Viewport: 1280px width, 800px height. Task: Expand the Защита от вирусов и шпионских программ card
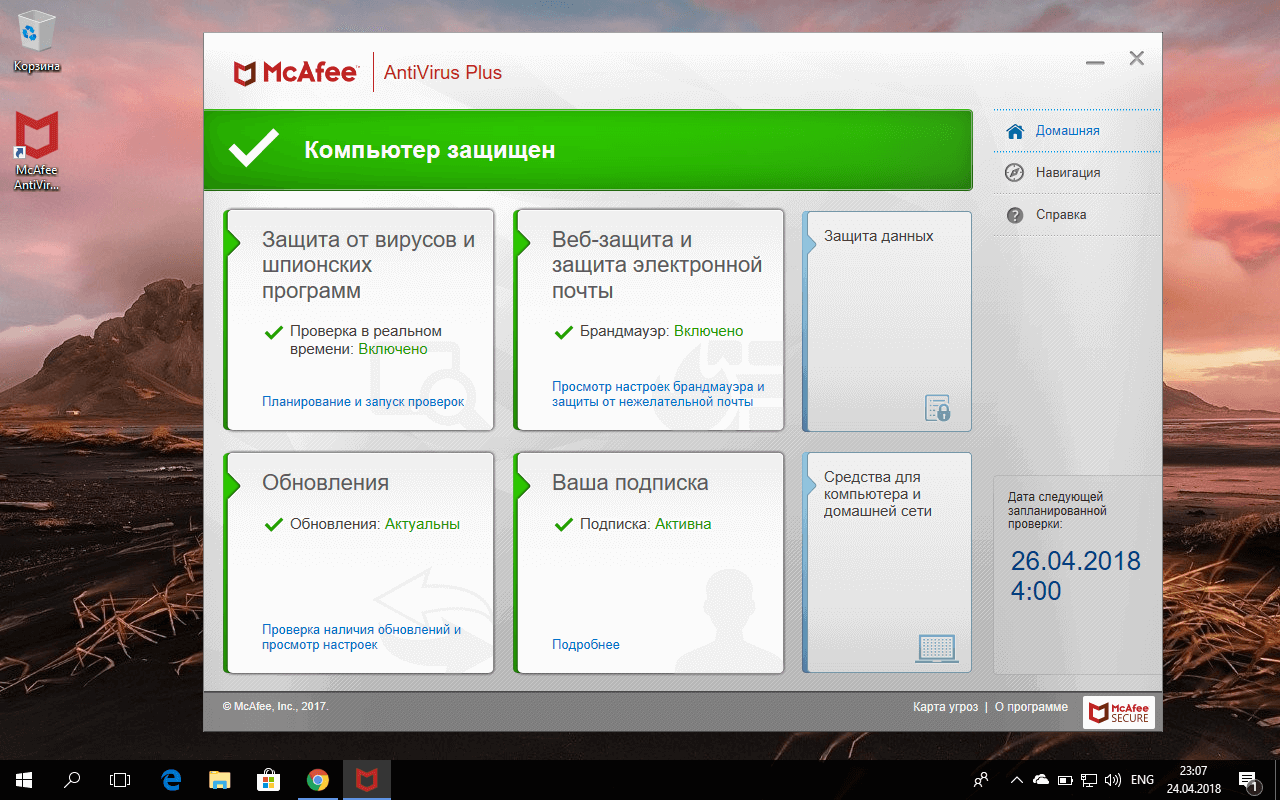pos(359,321)
